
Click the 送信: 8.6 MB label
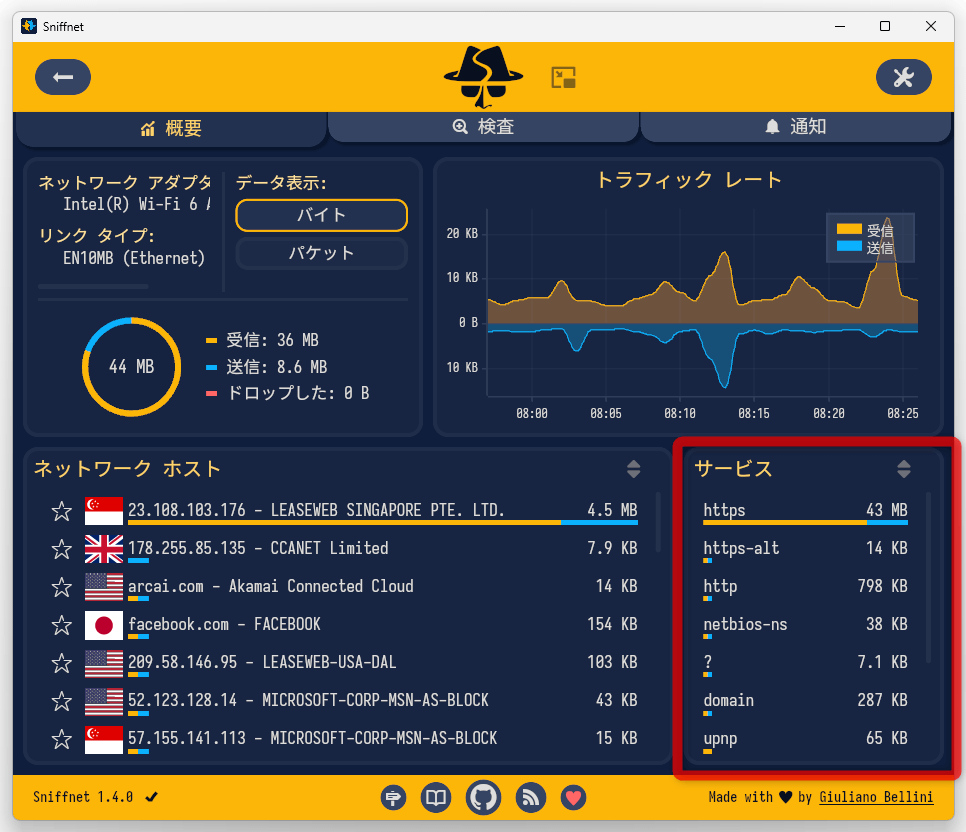tap(276, 367)
